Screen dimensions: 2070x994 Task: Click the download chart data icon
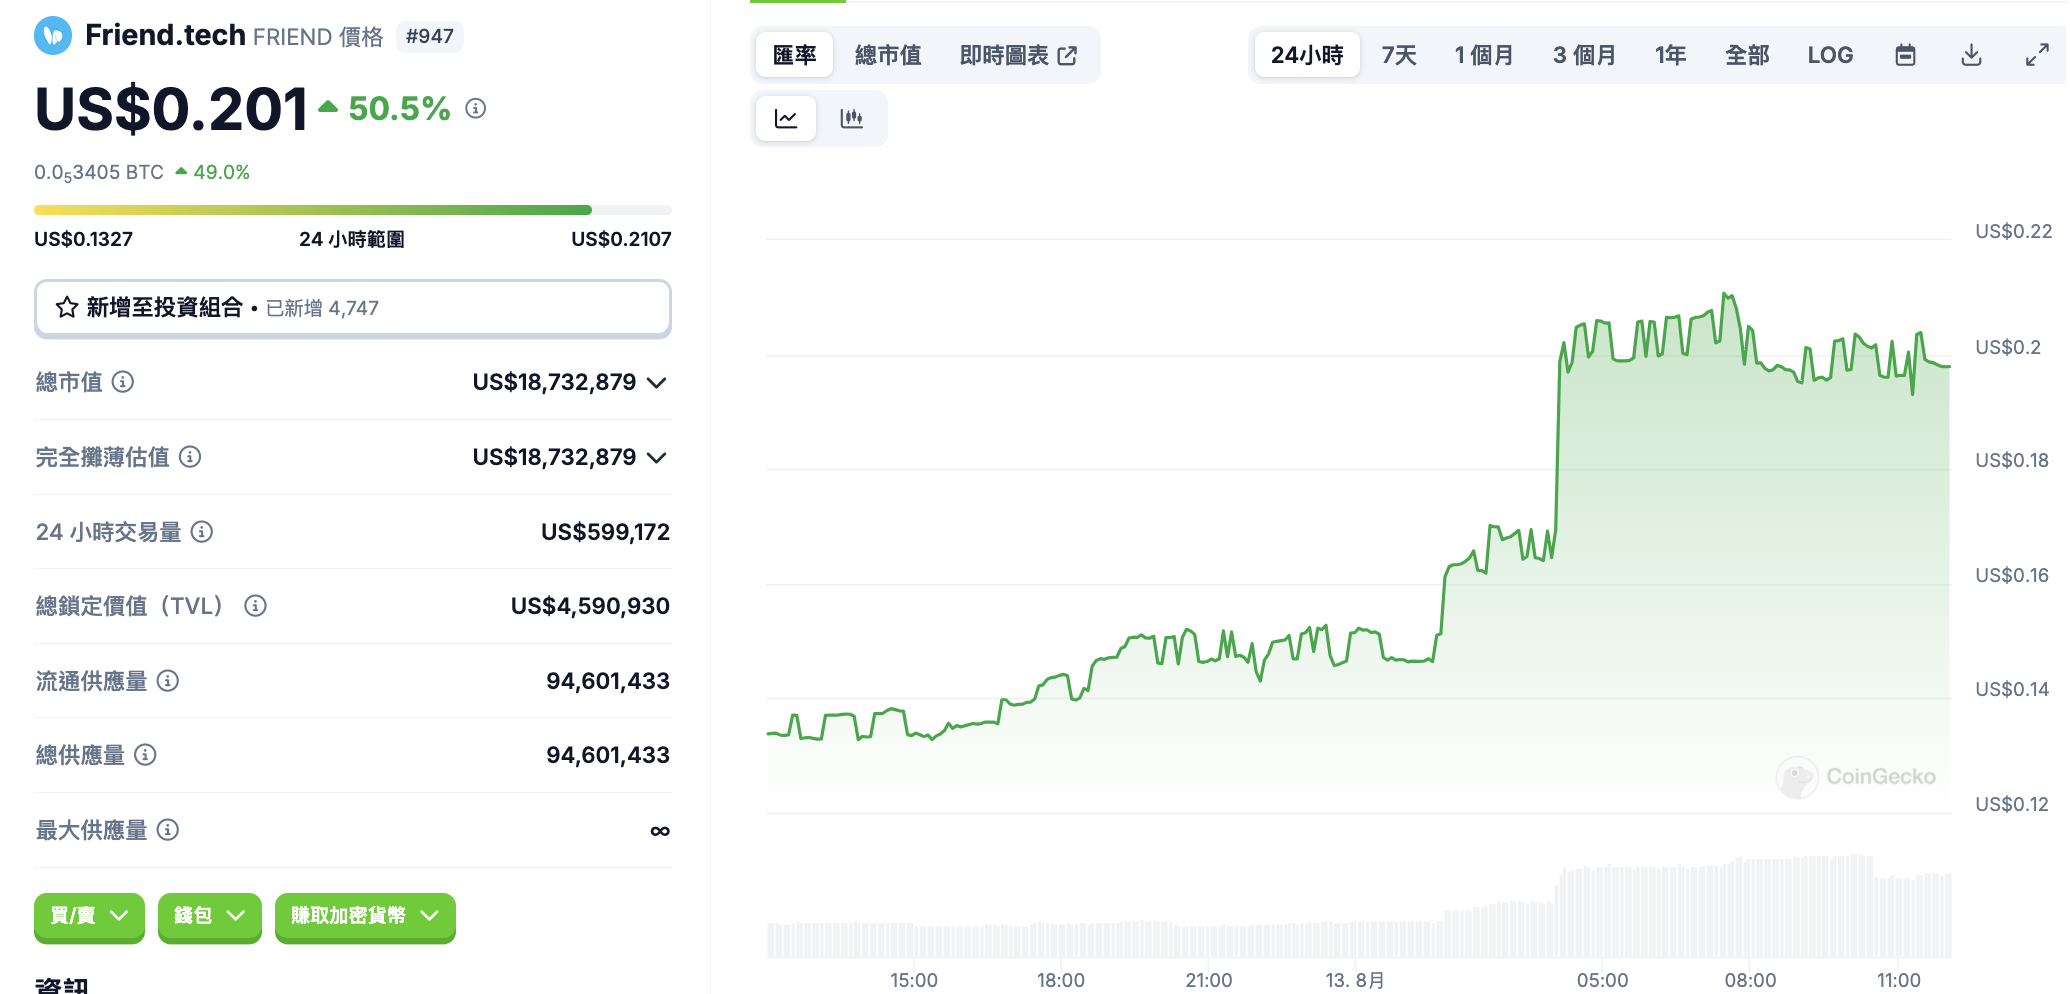coord(1971,55)
